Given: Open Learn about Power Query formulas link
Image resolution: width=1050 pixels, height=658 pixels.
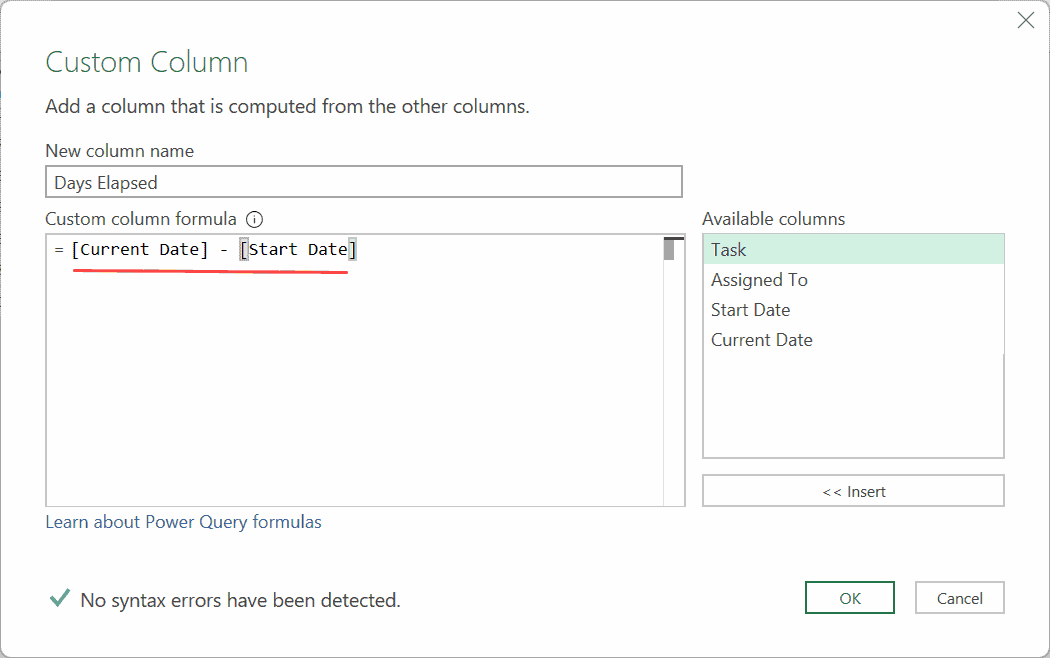Looking at the screenshot, I should pyautogui.click(x=184, y=522).
